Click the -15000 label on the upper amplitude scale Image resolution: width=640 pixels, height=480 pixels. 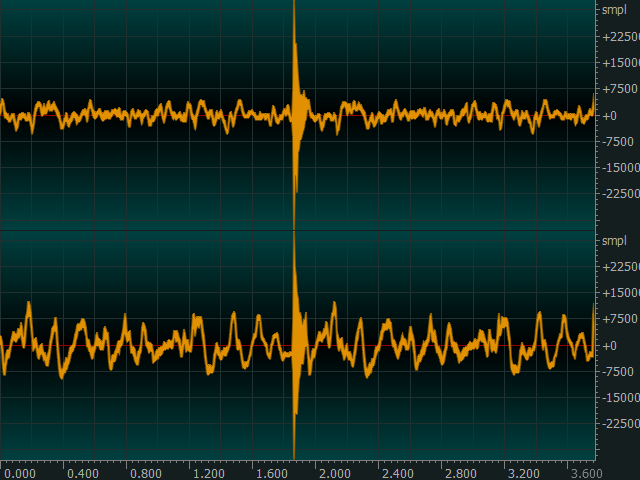(x=618, y=167)
